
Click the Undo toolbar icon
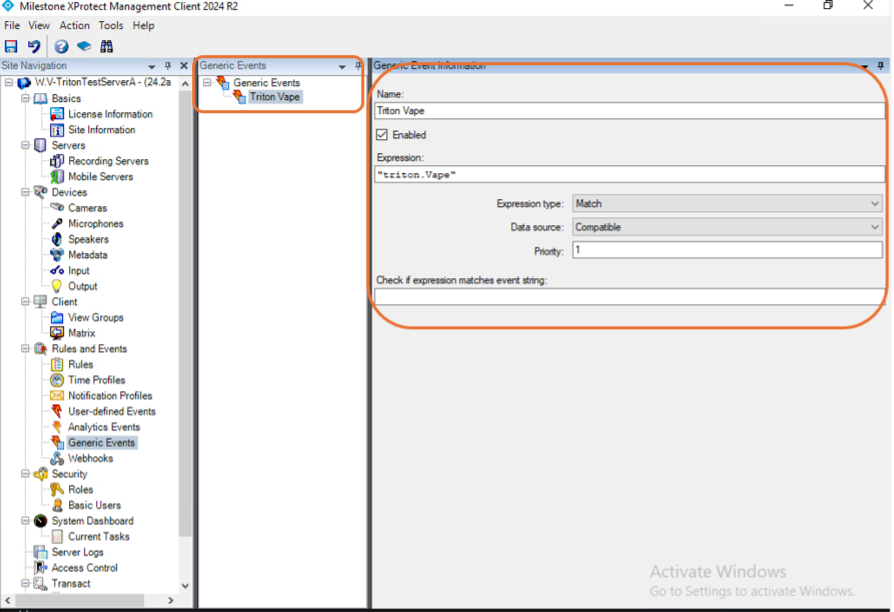pyautogui.click(x=34, y=46)
